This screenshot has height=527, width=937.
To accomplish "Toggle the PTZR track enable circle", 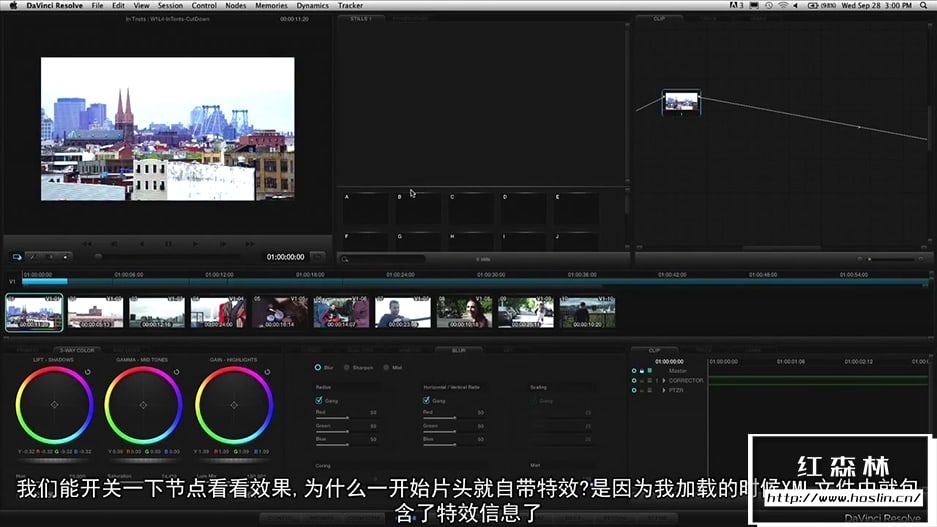I will tap(634, 390).
